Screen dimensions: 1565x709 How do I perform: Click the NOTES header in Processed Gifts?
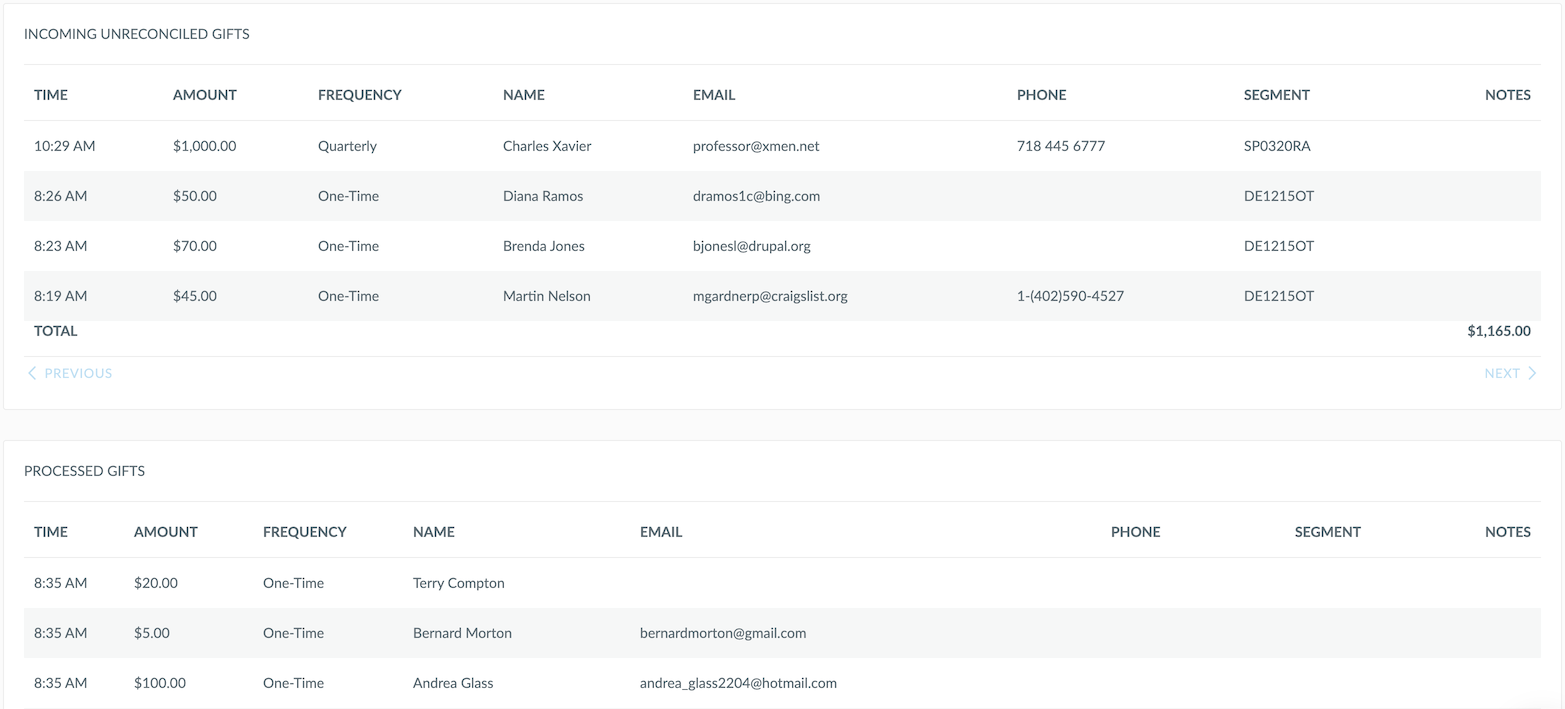click(x=1508, y=532)
